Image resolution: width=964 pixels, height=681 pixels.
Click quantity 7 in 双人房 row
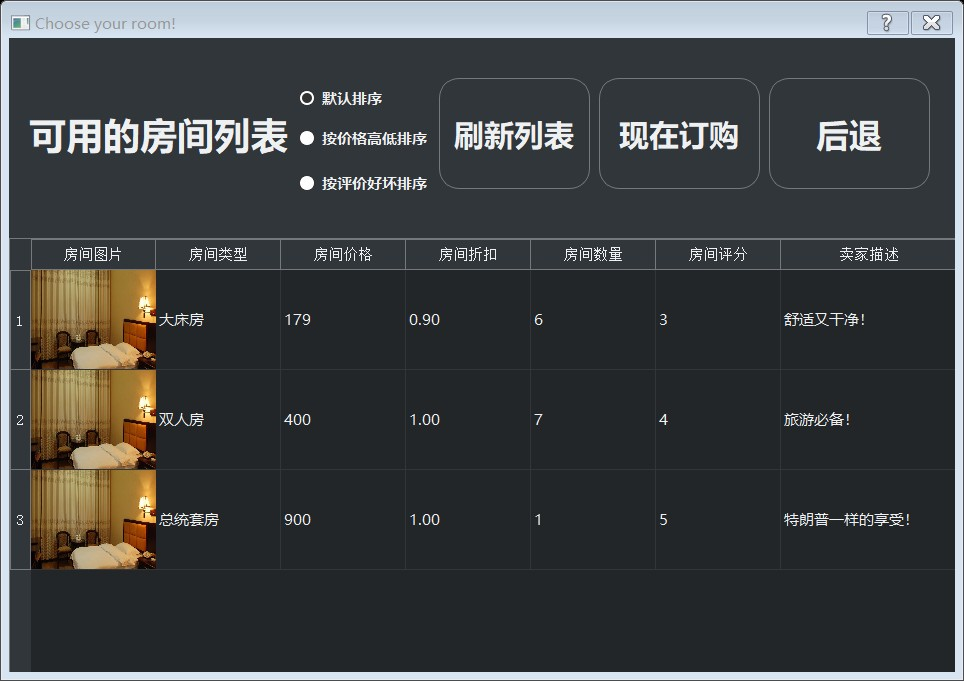pos(593,420)
